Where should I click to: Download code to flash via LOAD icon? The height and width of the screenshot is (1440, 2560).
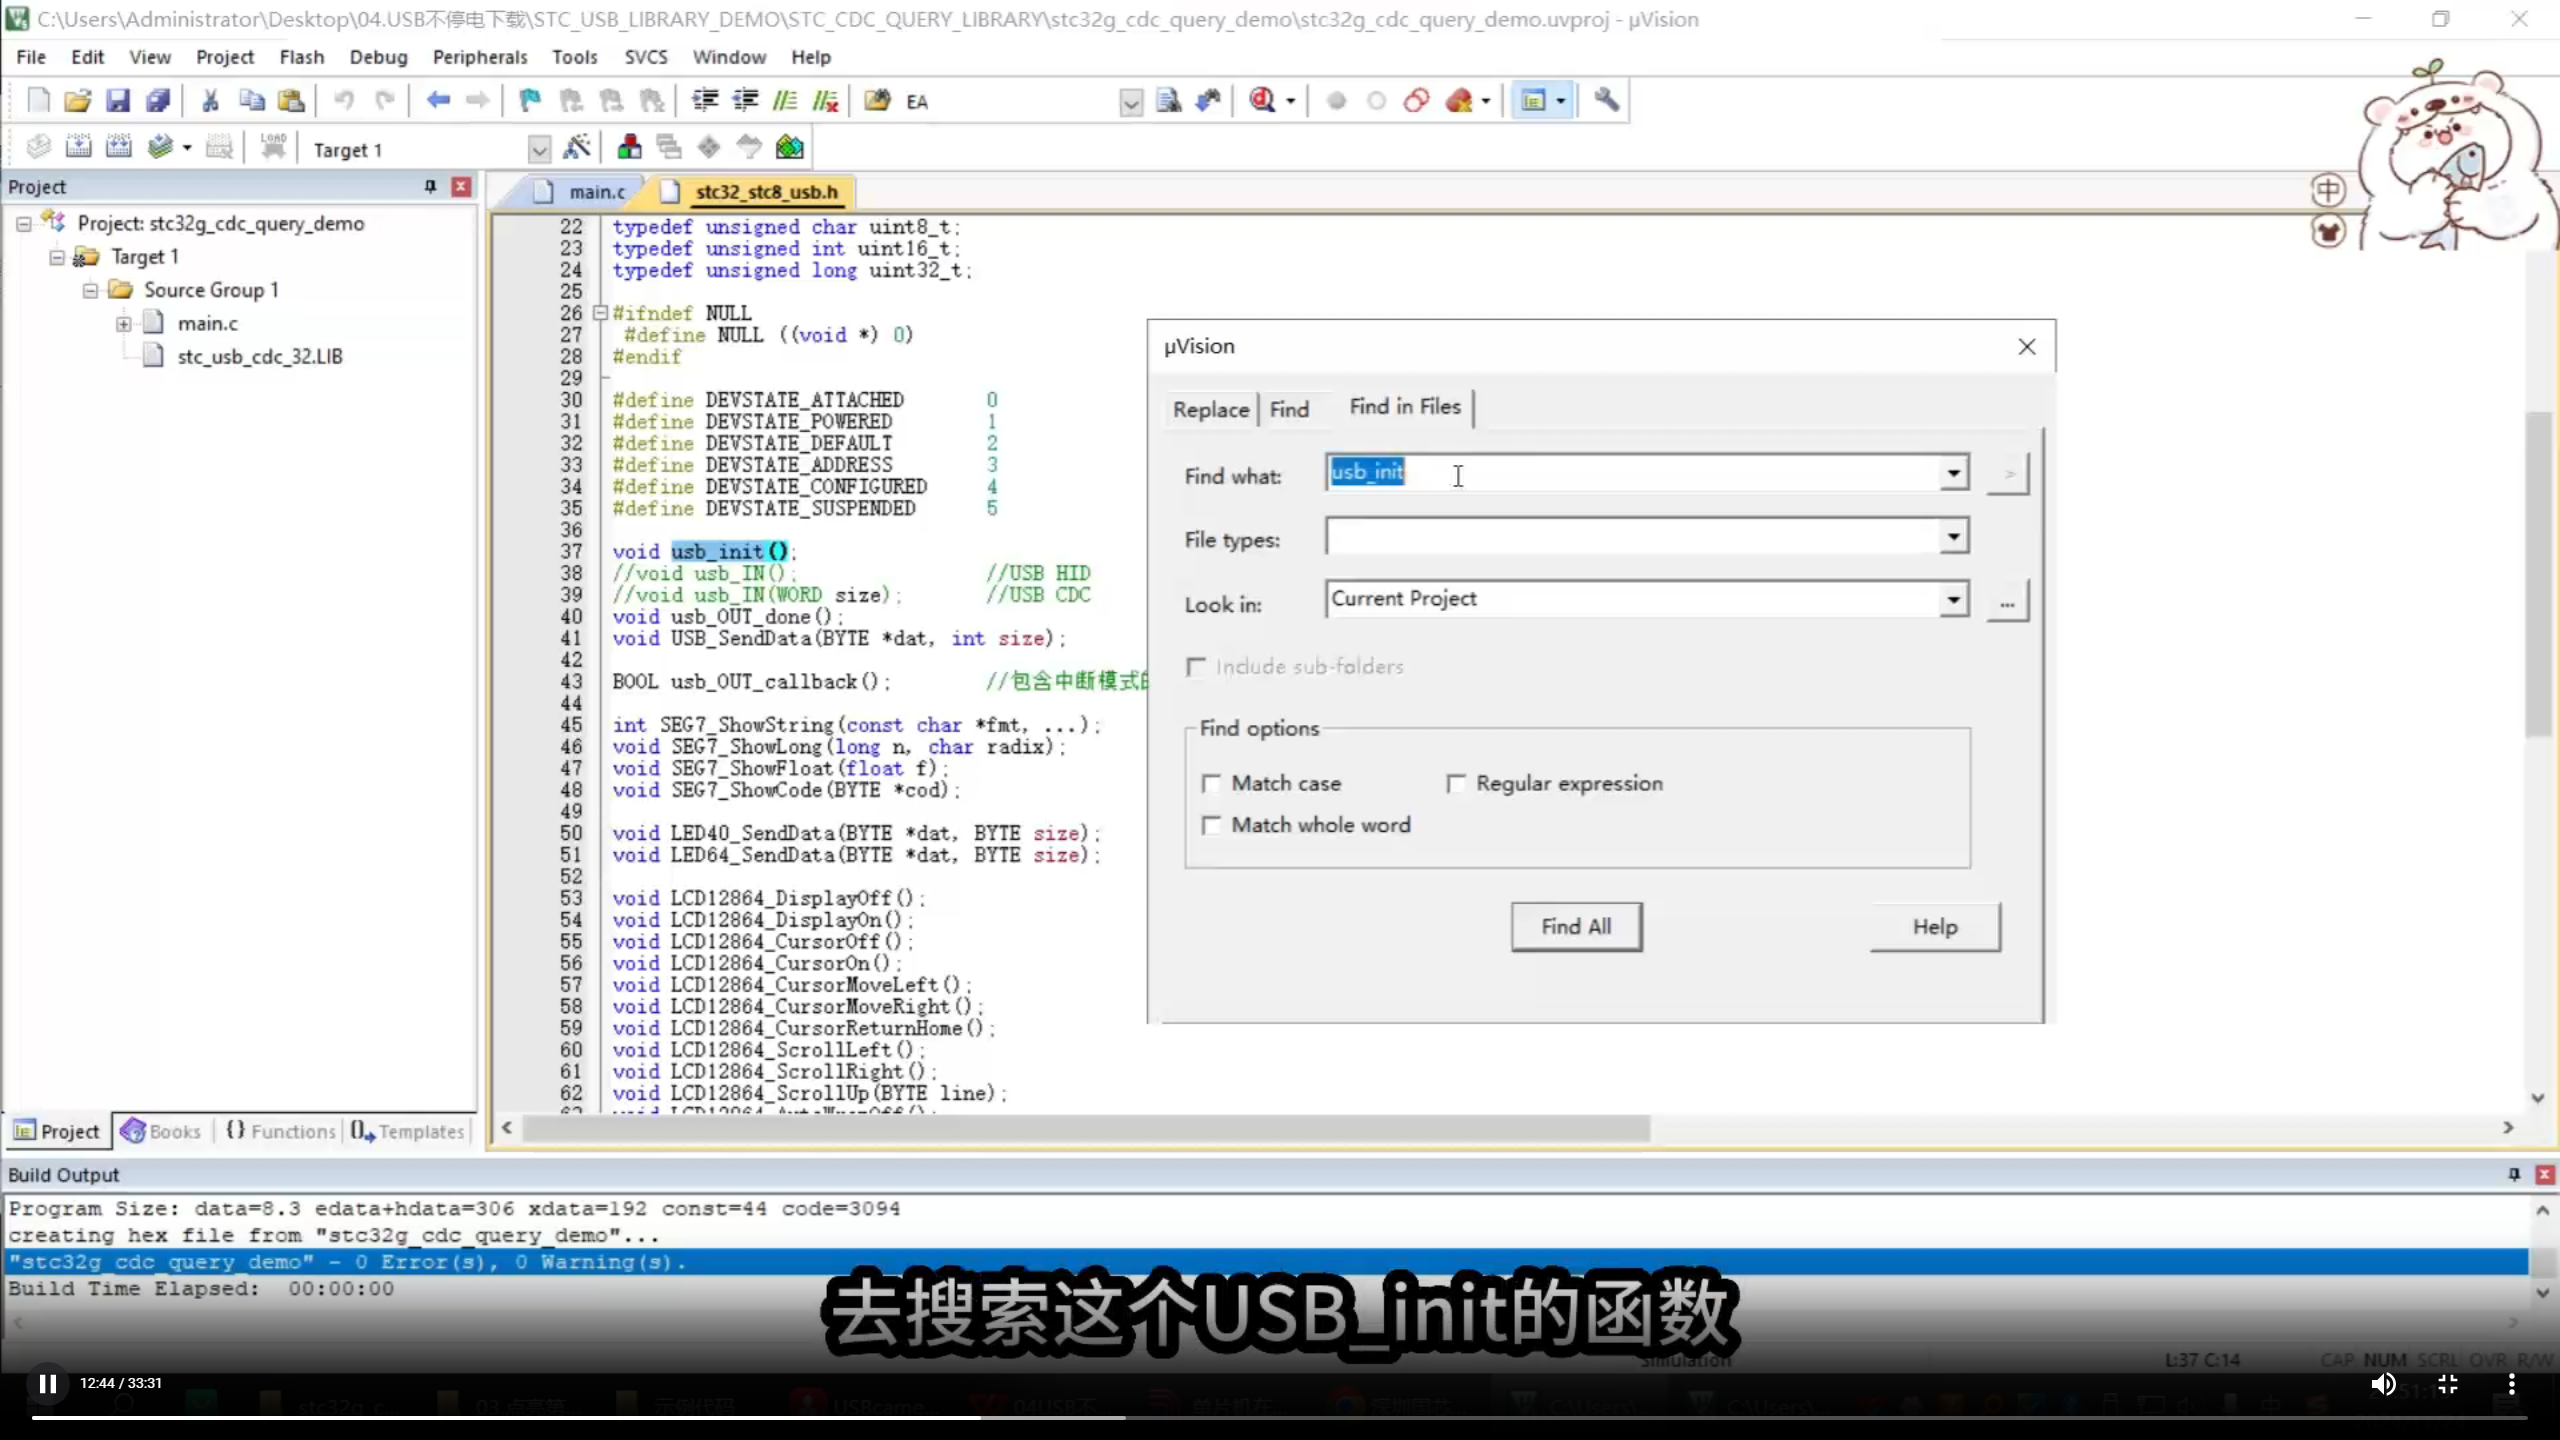[x=273, y=147]
